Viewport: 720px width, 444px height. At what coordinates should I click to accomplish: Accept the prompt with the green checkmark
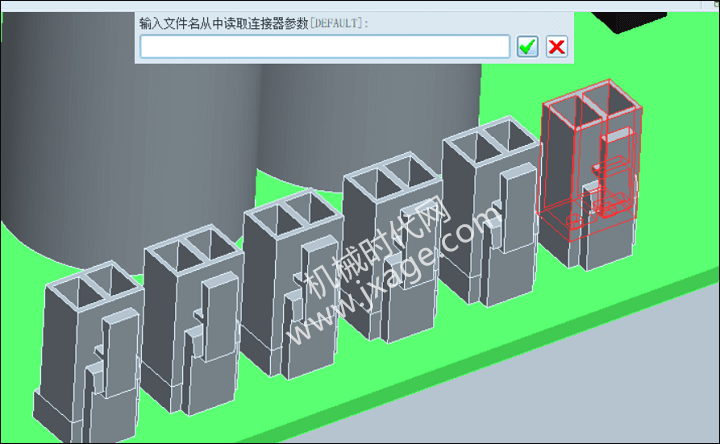click(x=527, y=46)
